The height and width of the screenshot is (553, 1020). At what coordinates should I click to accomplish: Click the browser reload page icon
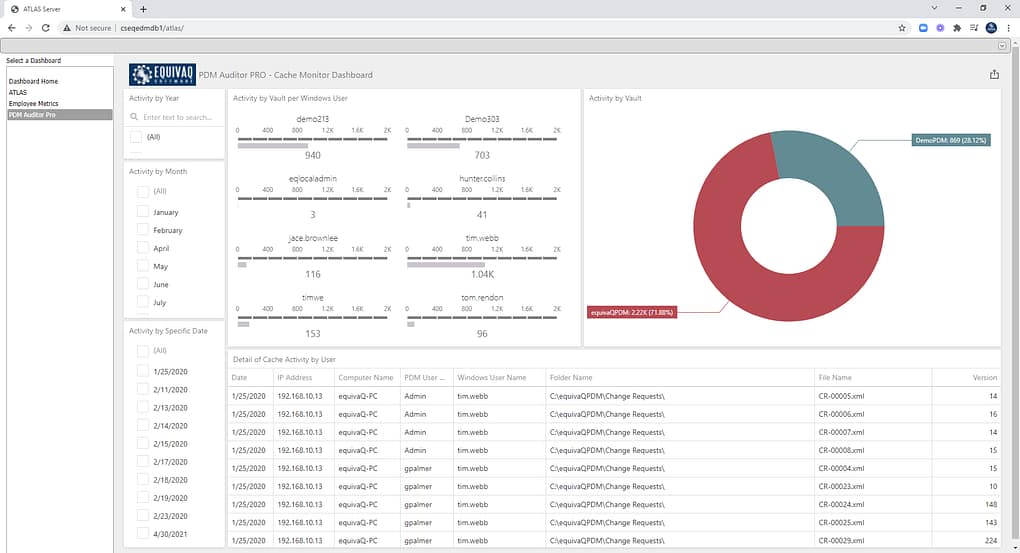pyautogui.click(x=46, y=28)
